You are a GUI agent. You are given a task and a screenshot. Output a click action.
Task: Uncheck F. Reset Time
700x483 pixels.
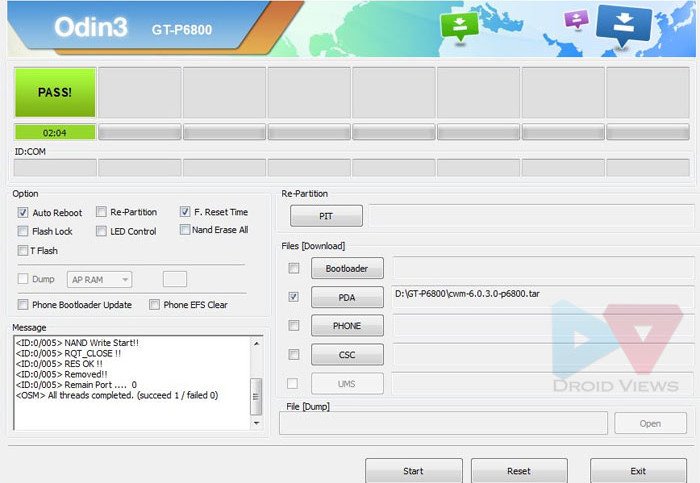pyautogui.click(x=185, y=212)
